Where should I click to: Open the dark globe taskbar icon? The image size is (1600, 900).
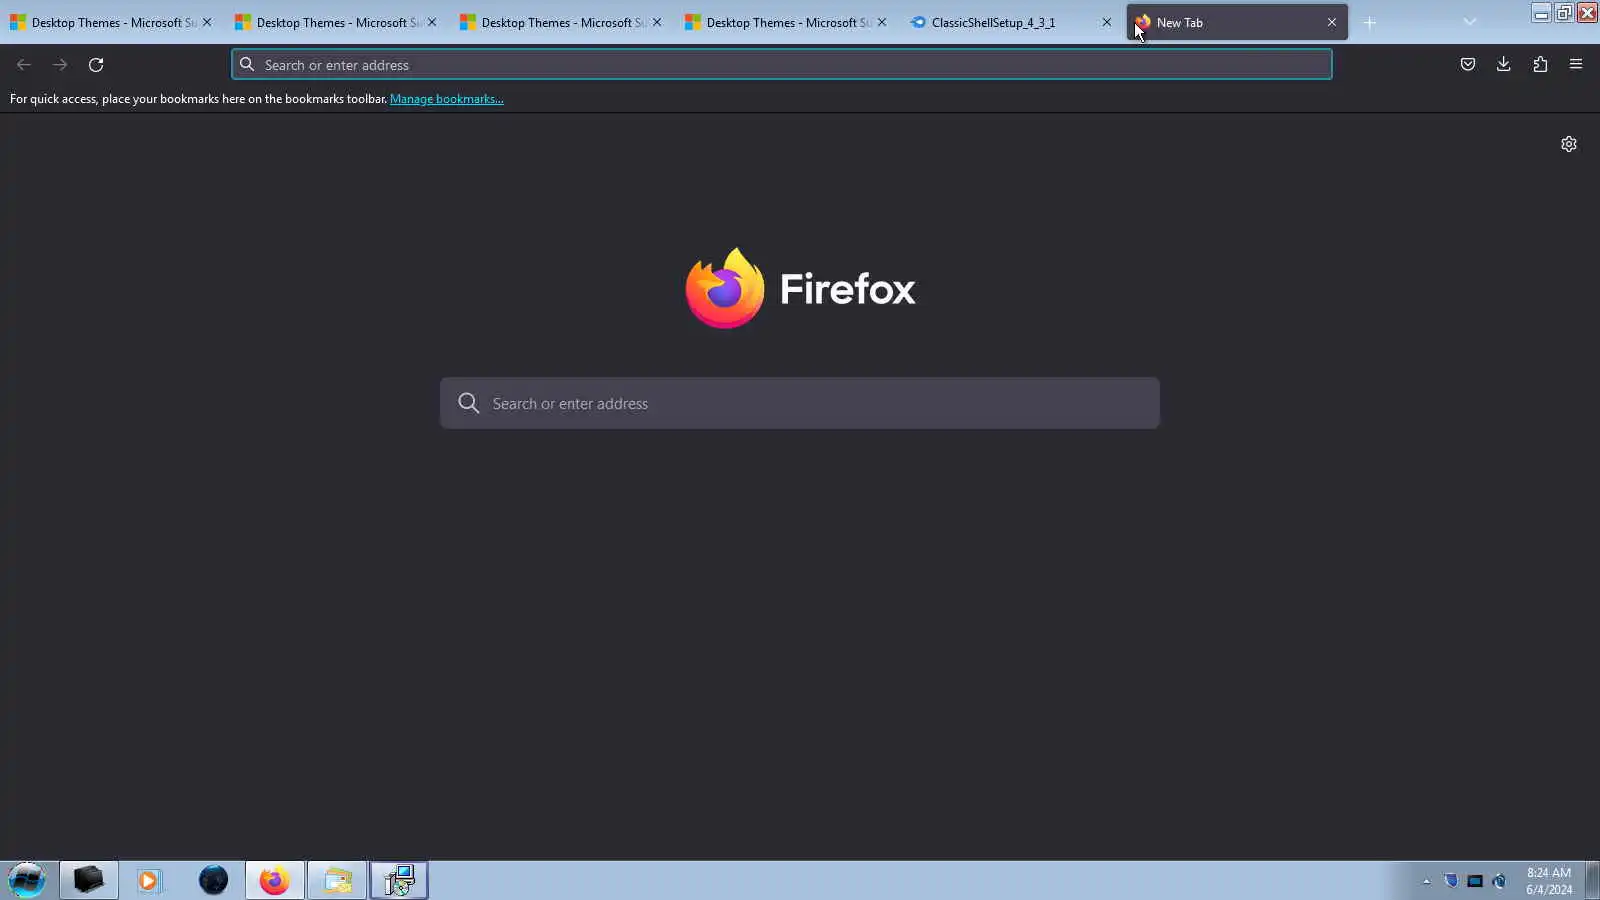point(213,880)
